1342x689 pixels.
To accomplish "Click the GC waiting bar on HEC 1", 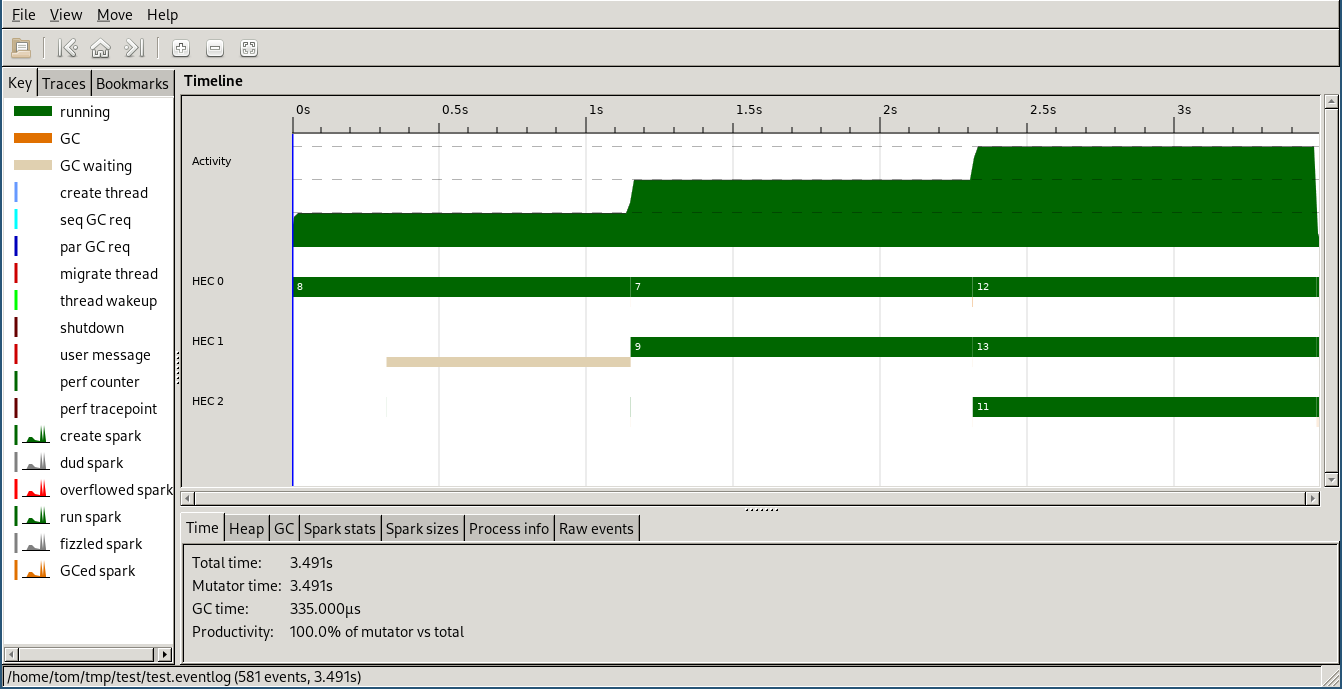I will (x=508, y=361).
